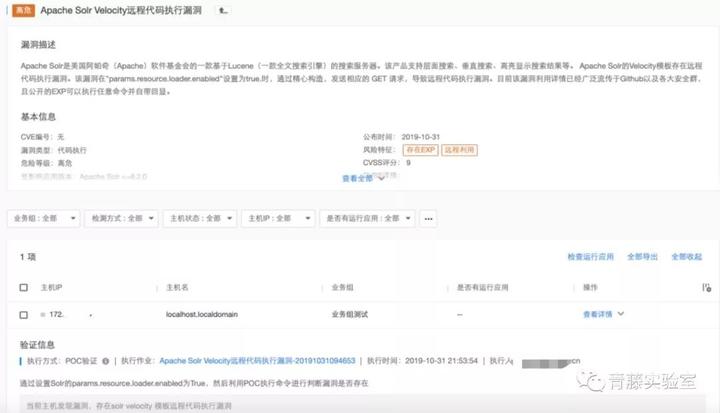This screenshot has width=720, height=413.
Task: Click the 危险等级 高危 entry
Action: (x=46, y=163)
